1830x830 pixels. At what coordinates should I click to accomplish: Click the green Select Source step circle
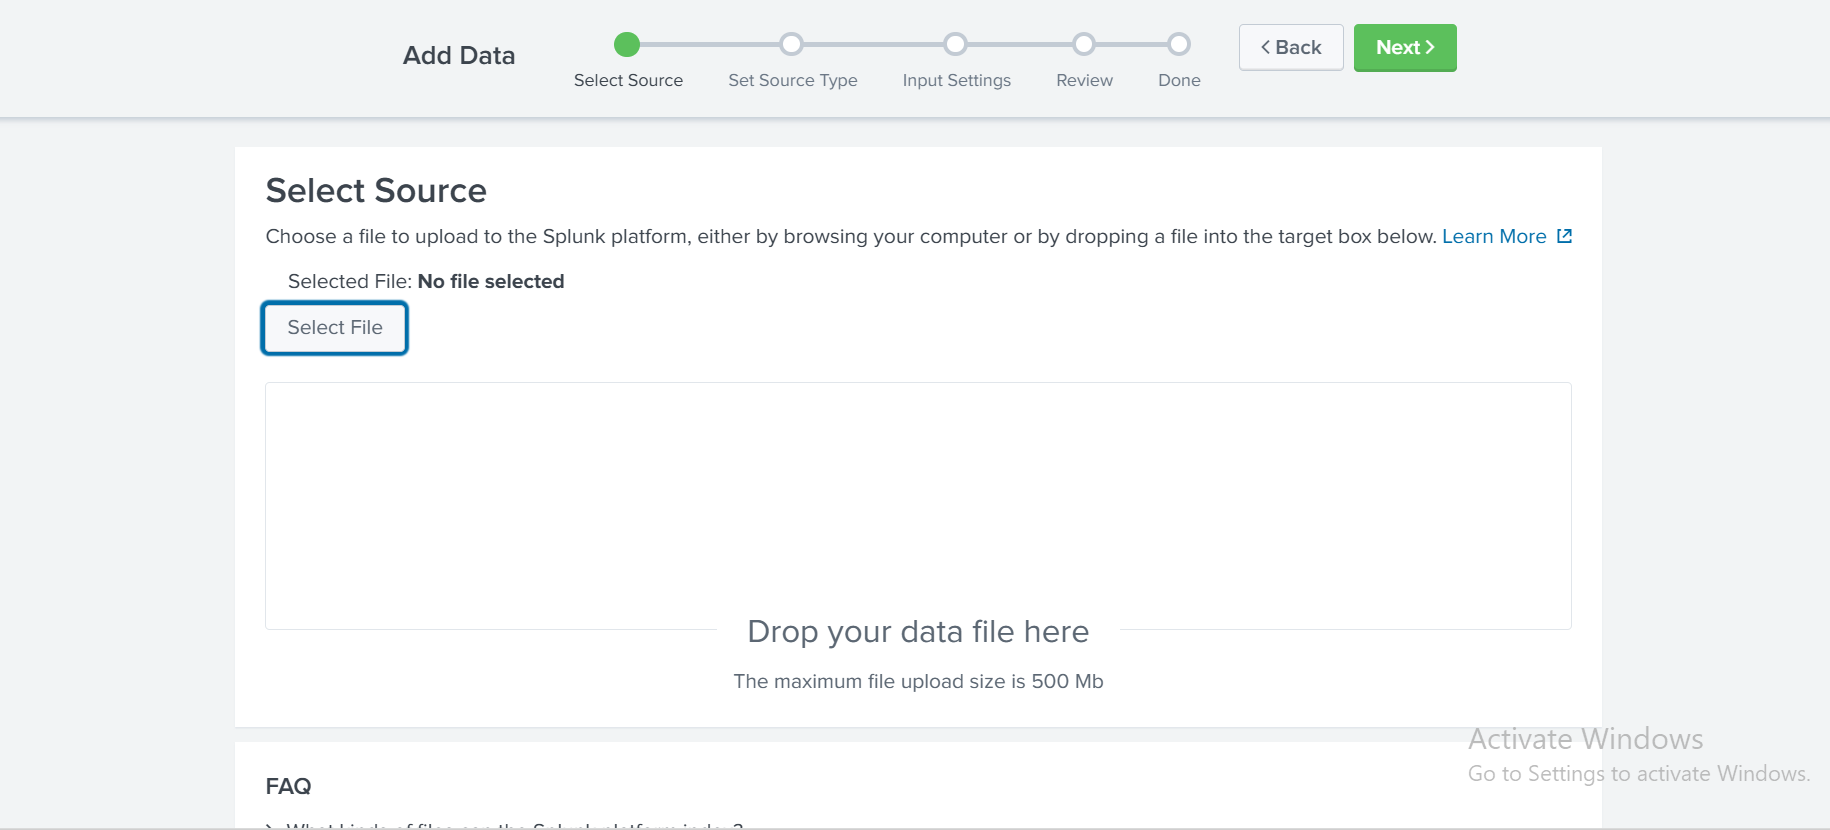coord(627,44)
